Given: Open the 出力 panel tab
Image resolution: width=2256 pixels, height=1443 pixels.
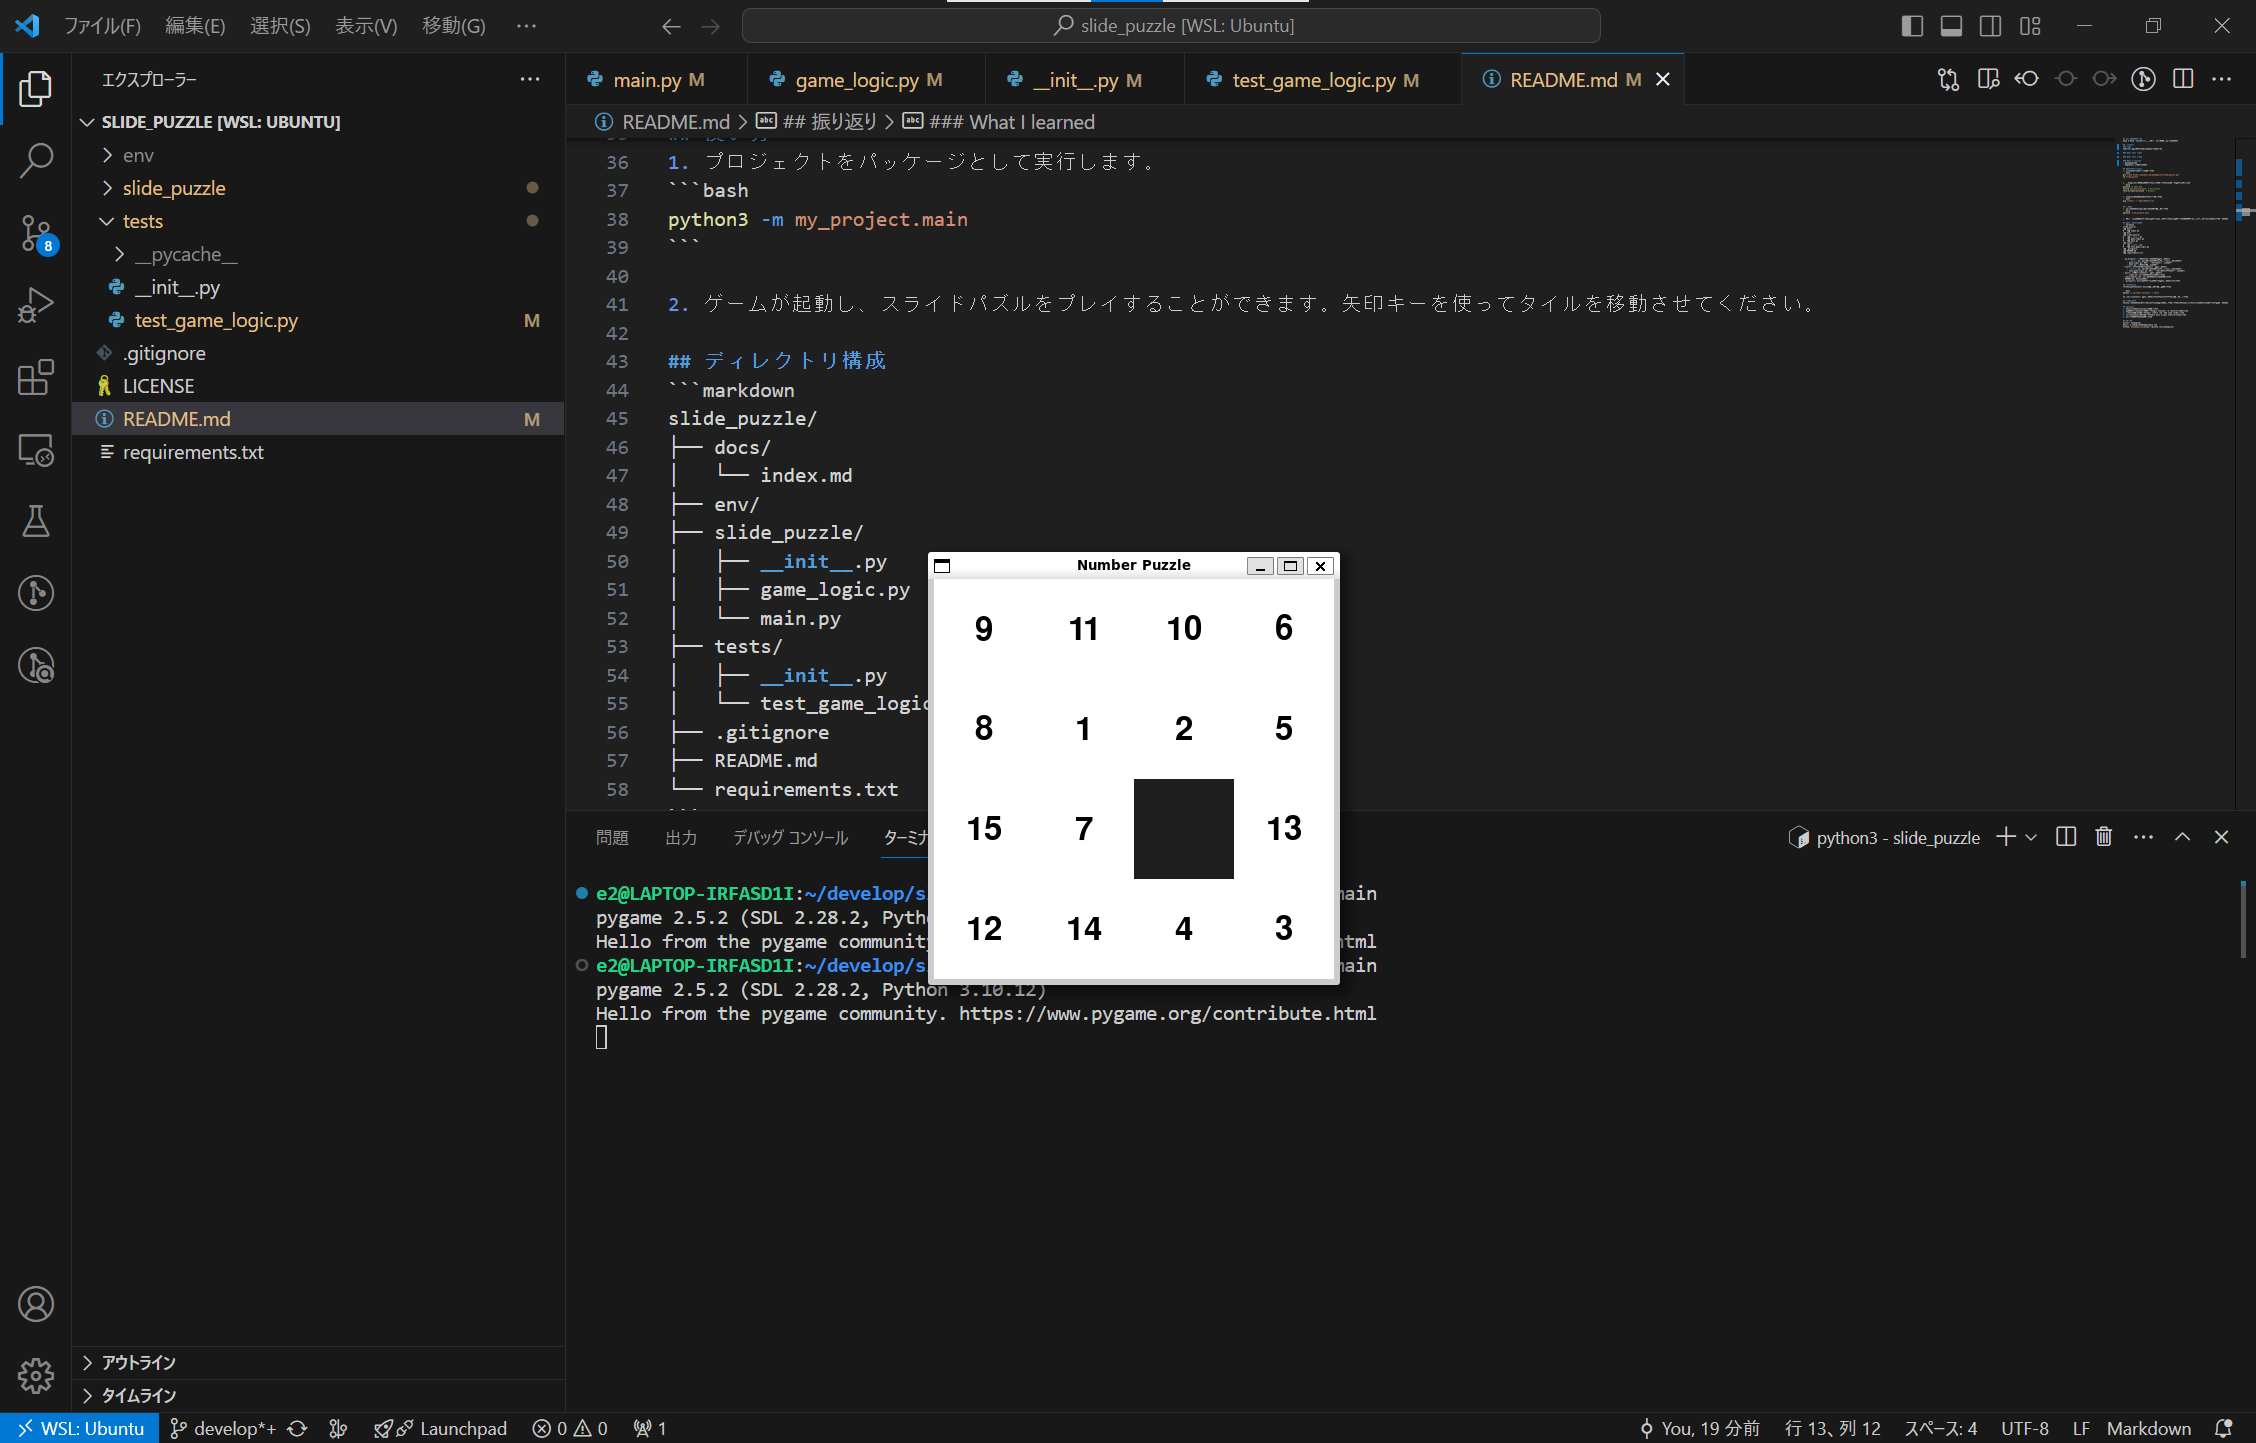Looking at the screenshot, I should point(681,837).
